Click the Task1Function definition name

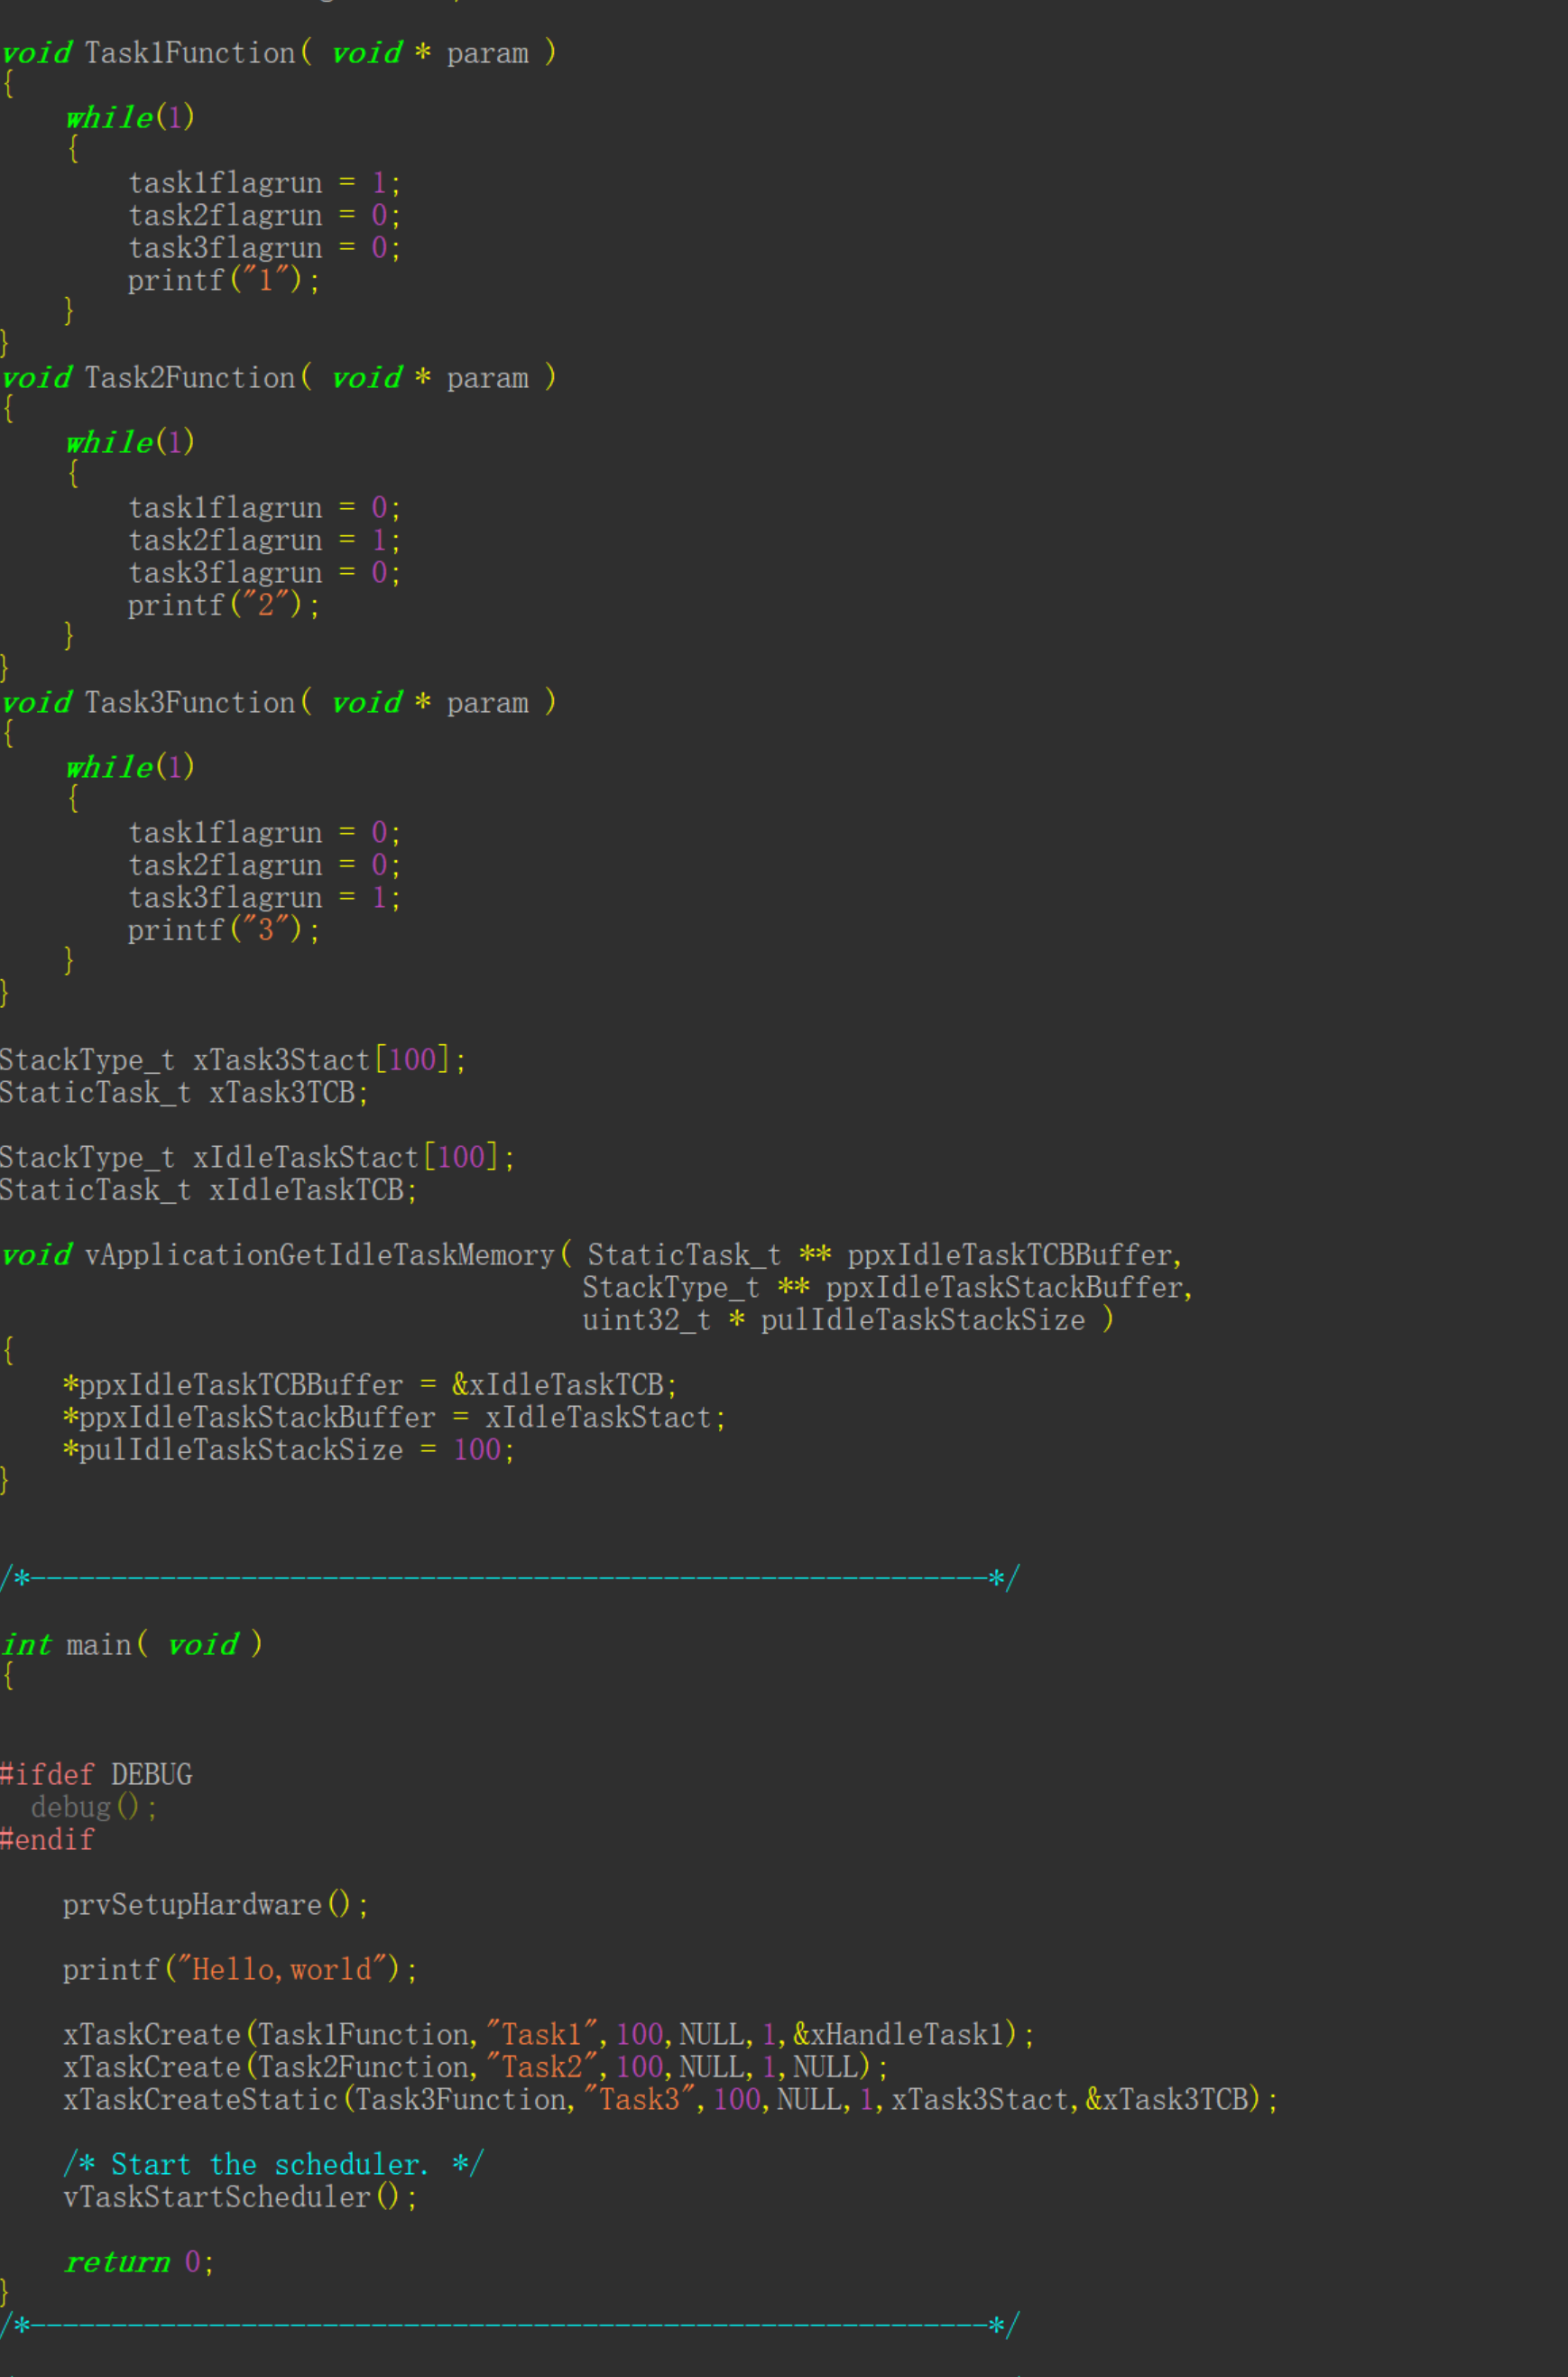(190, 53)
